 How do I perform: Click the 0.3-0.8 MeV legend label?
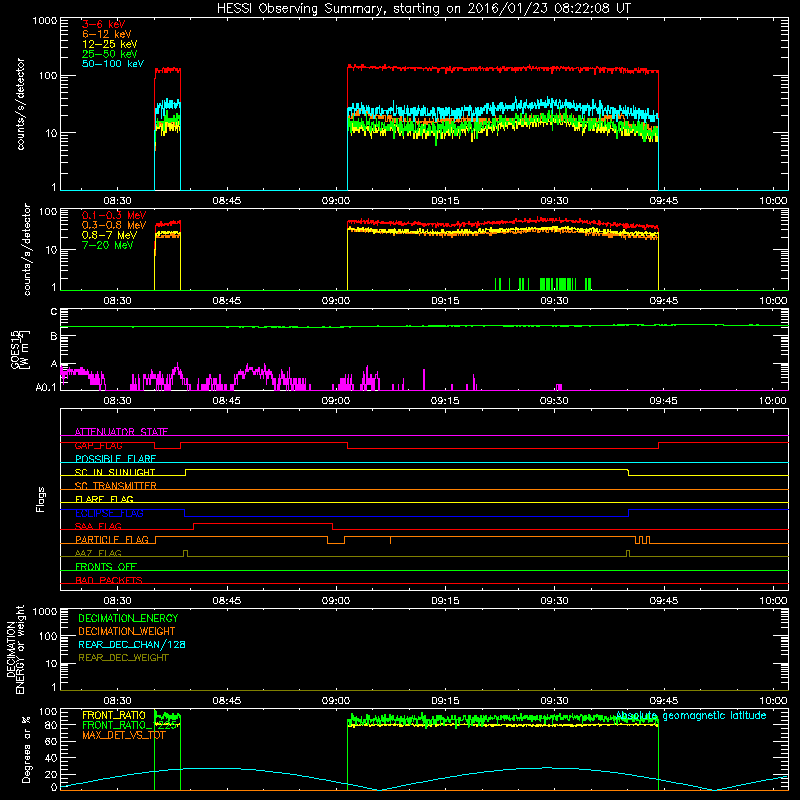tap(114, 225)
